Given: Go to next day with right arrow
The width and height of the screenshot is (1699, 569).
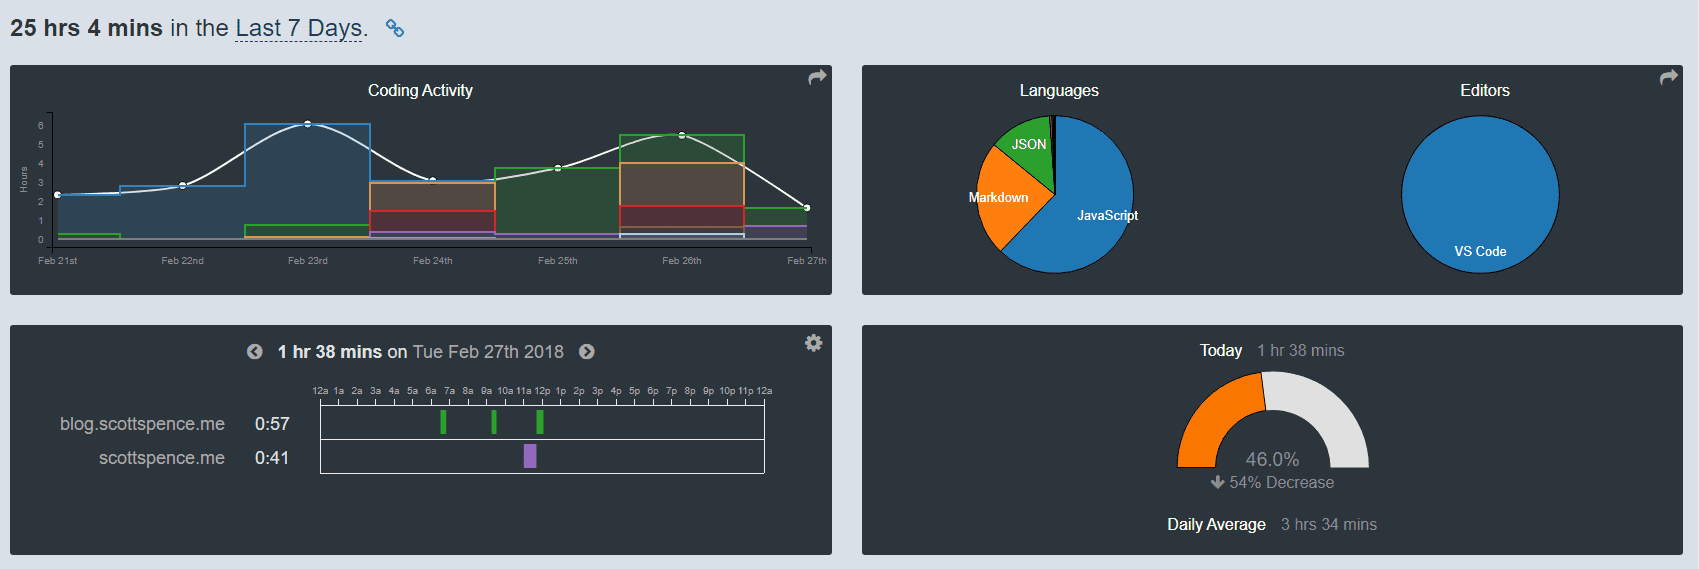Looking at the screenshot, I should pos(587,352).
